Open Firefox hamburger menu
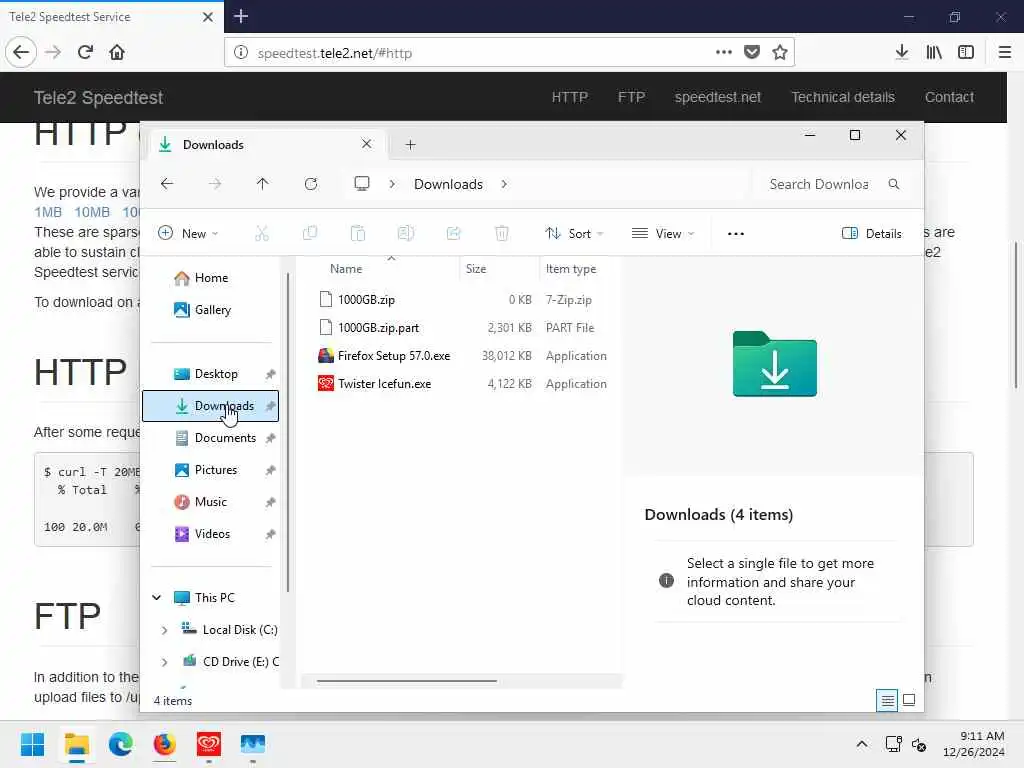The image size is (1024, 768). coord(1005,52)
